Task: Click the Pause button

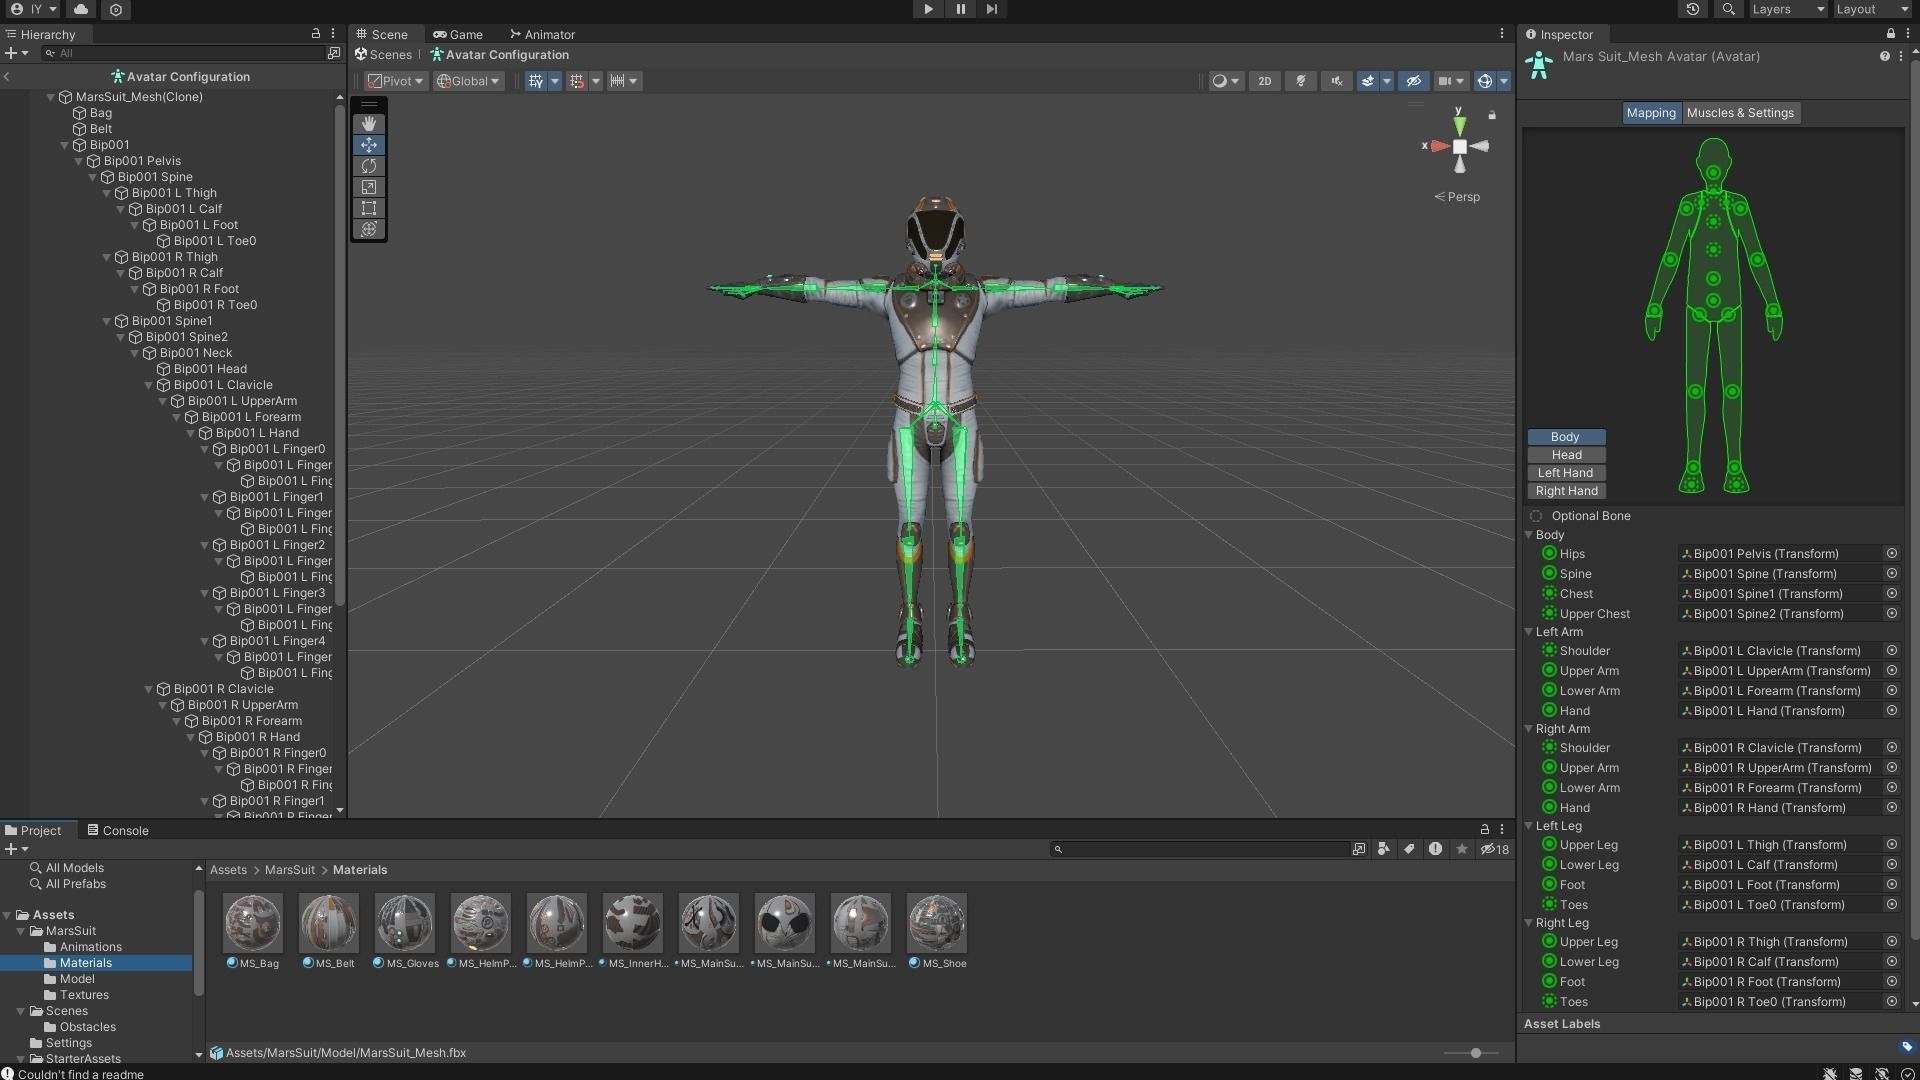Action: pos(960,9)
